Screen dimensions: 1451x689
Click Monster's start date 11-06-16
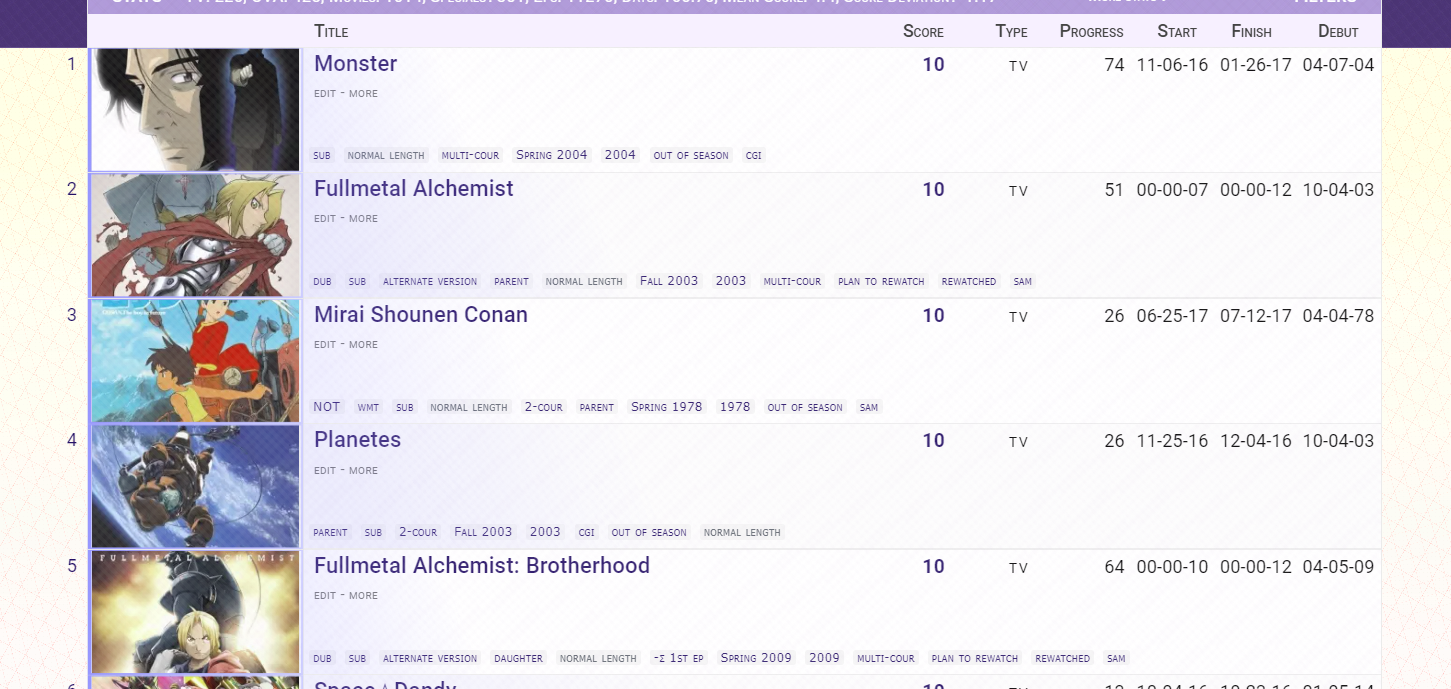click(1172, 65)
